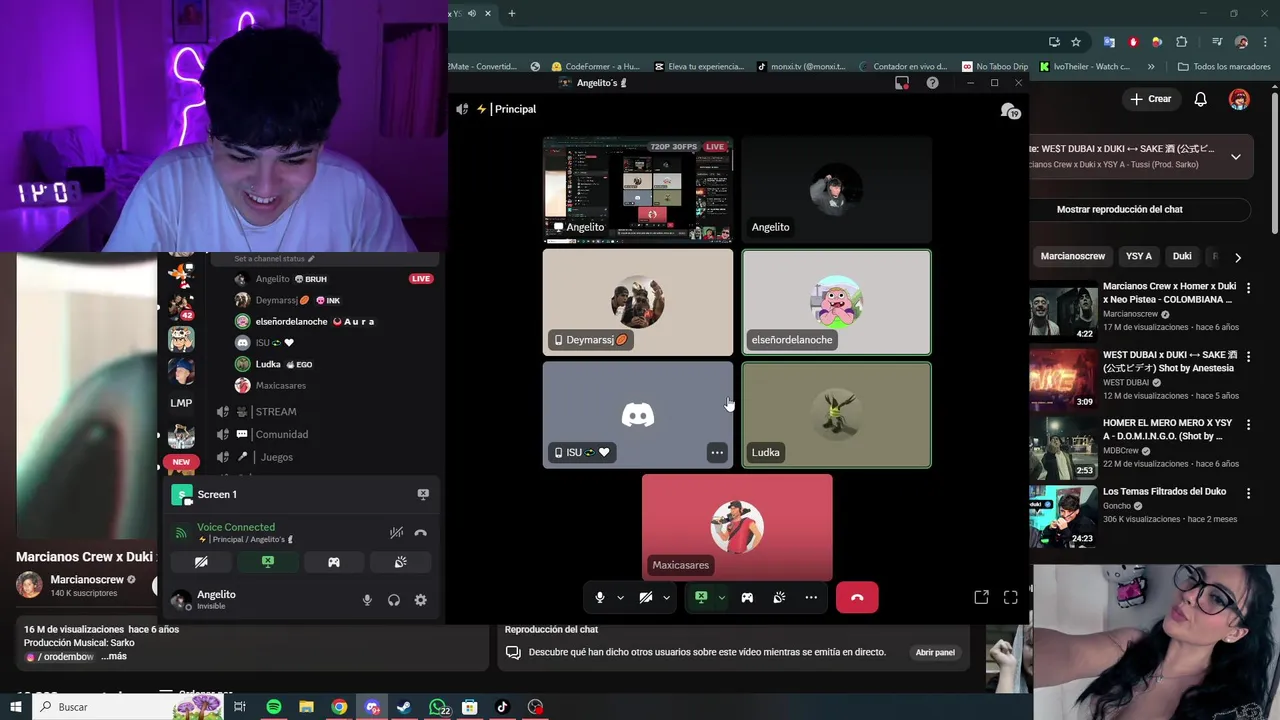Open the Juegos voice channel

[x=275, y=457]
